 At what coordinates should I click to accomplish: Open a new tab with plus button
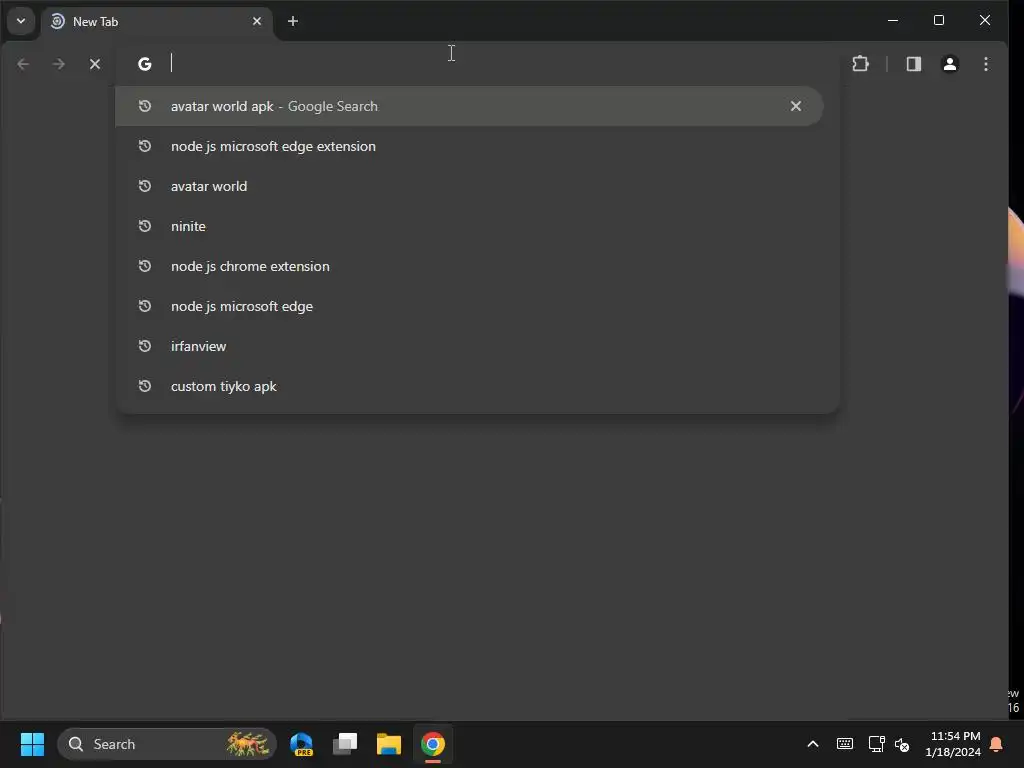tap(293, 22)
